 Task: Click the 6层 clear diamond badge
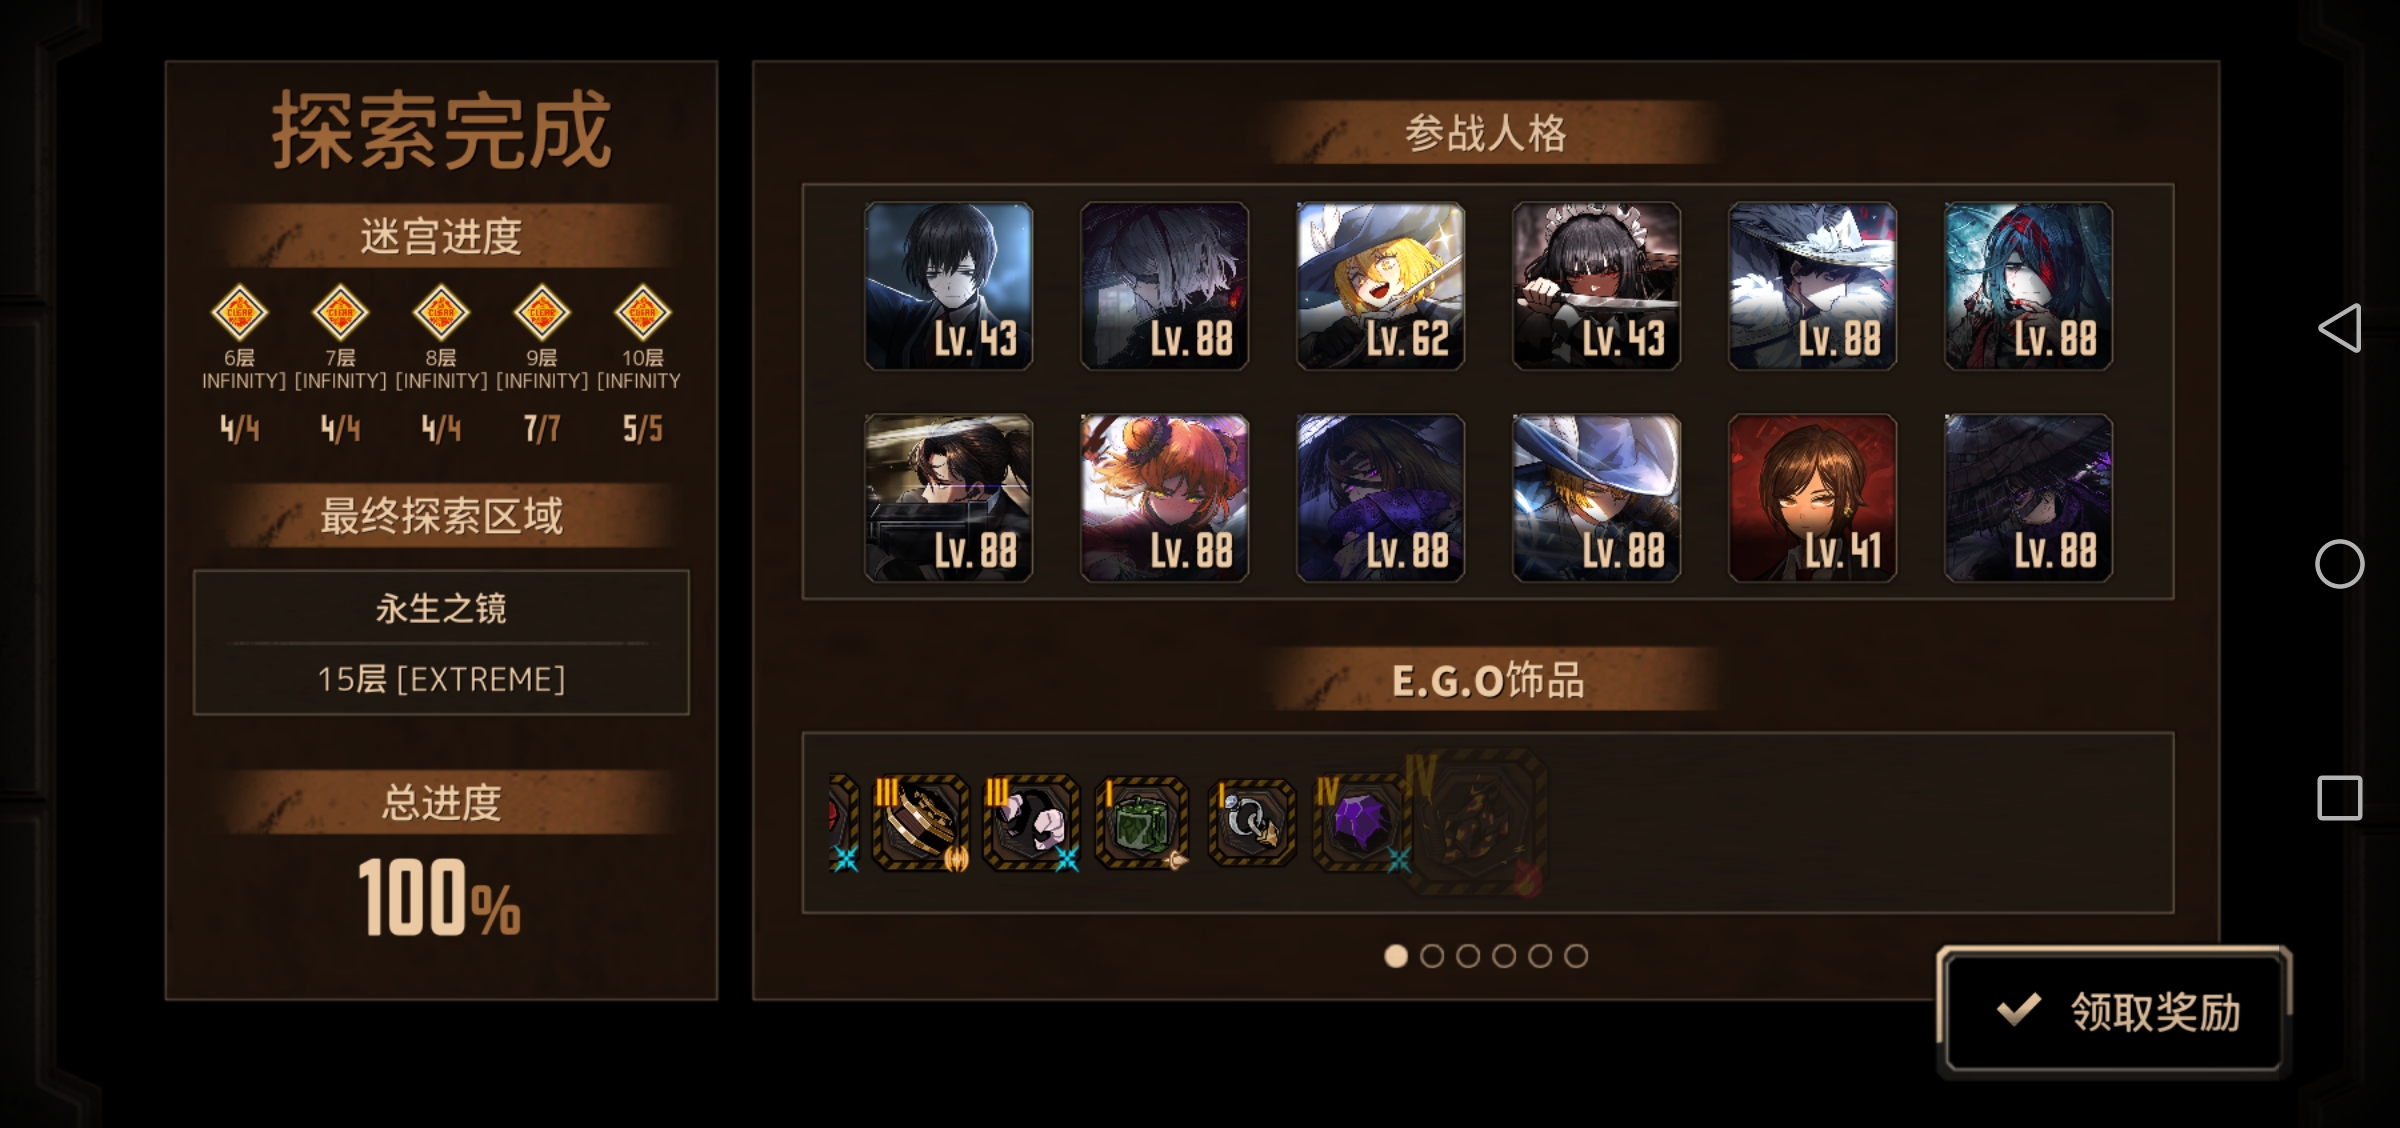[239, 313]
